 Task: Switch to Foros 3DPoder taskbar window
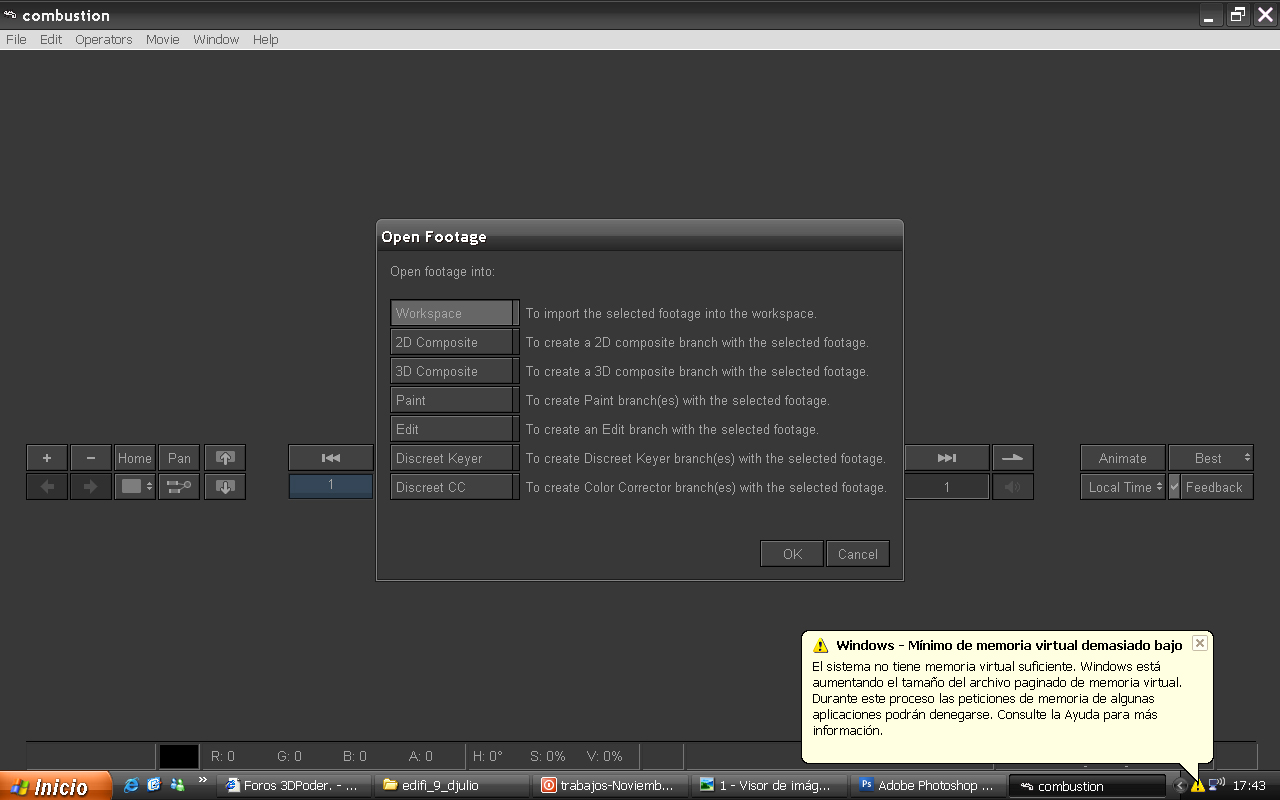point(294,786)
